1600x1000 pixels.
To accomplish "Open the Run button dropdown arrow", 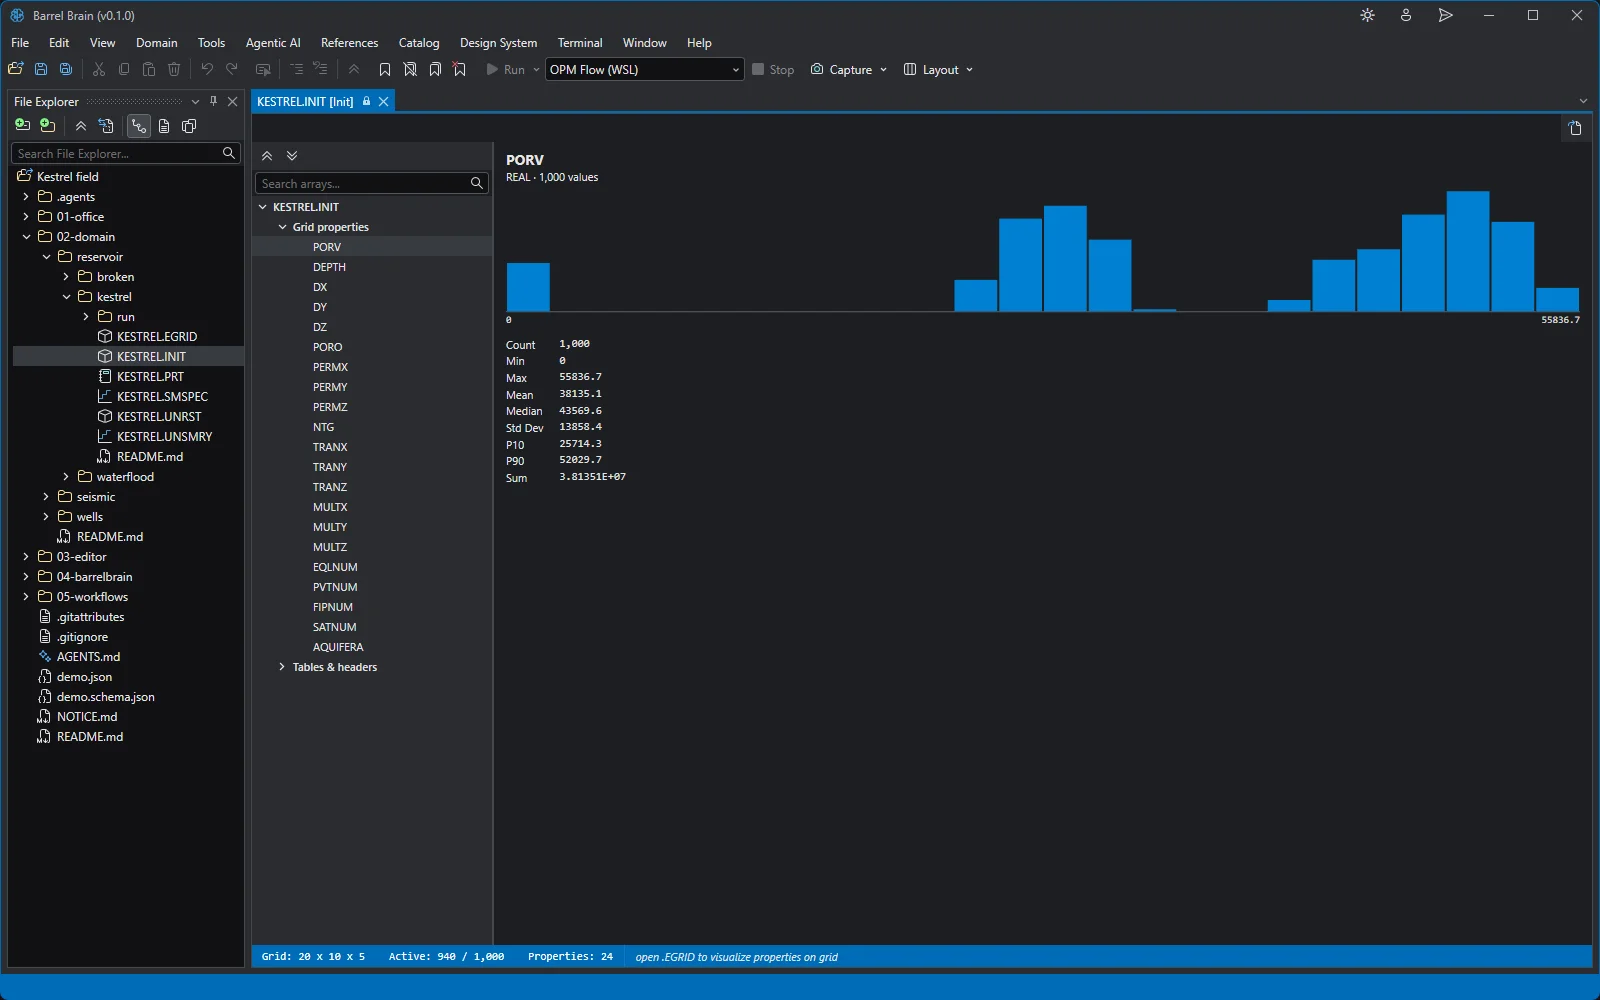I will pos(536,69).
